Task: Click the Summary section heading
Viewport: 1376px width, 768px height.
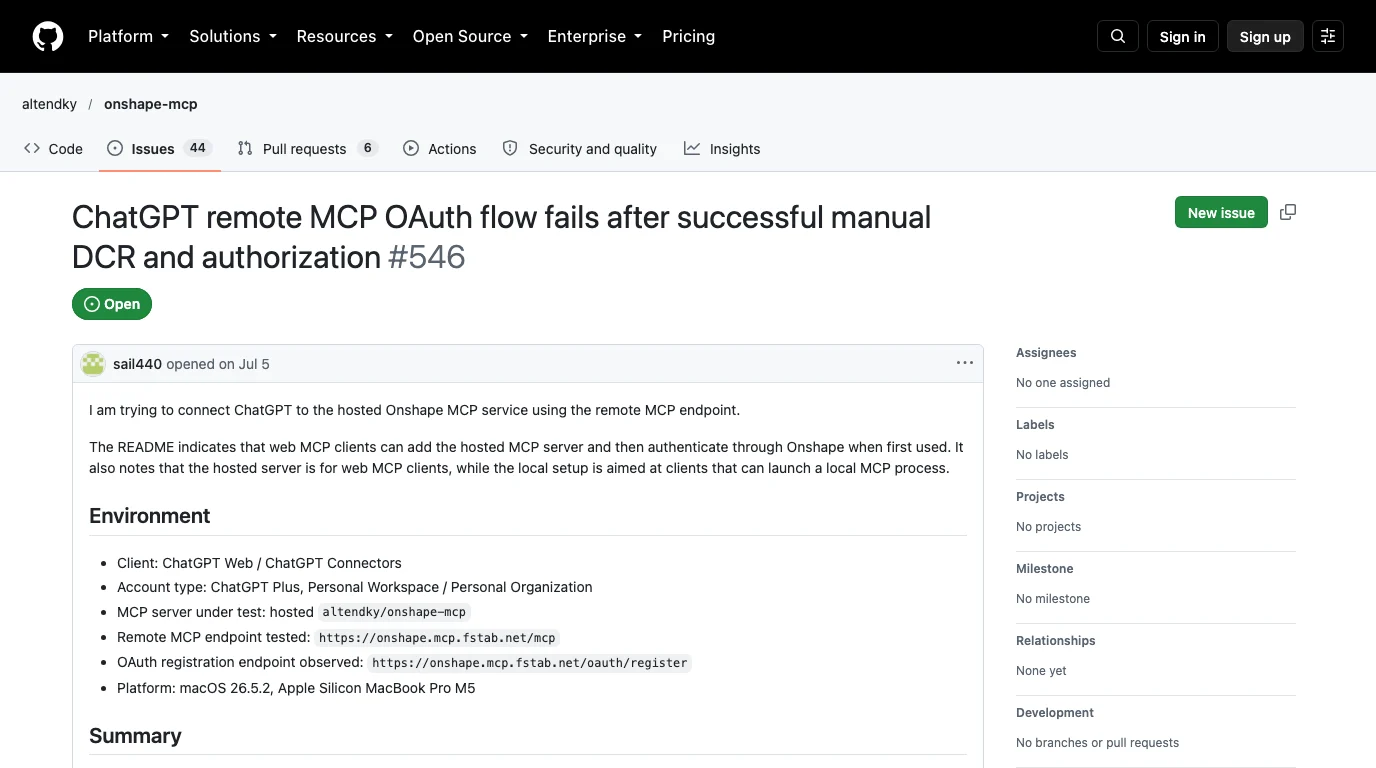Action: point(135,736)
